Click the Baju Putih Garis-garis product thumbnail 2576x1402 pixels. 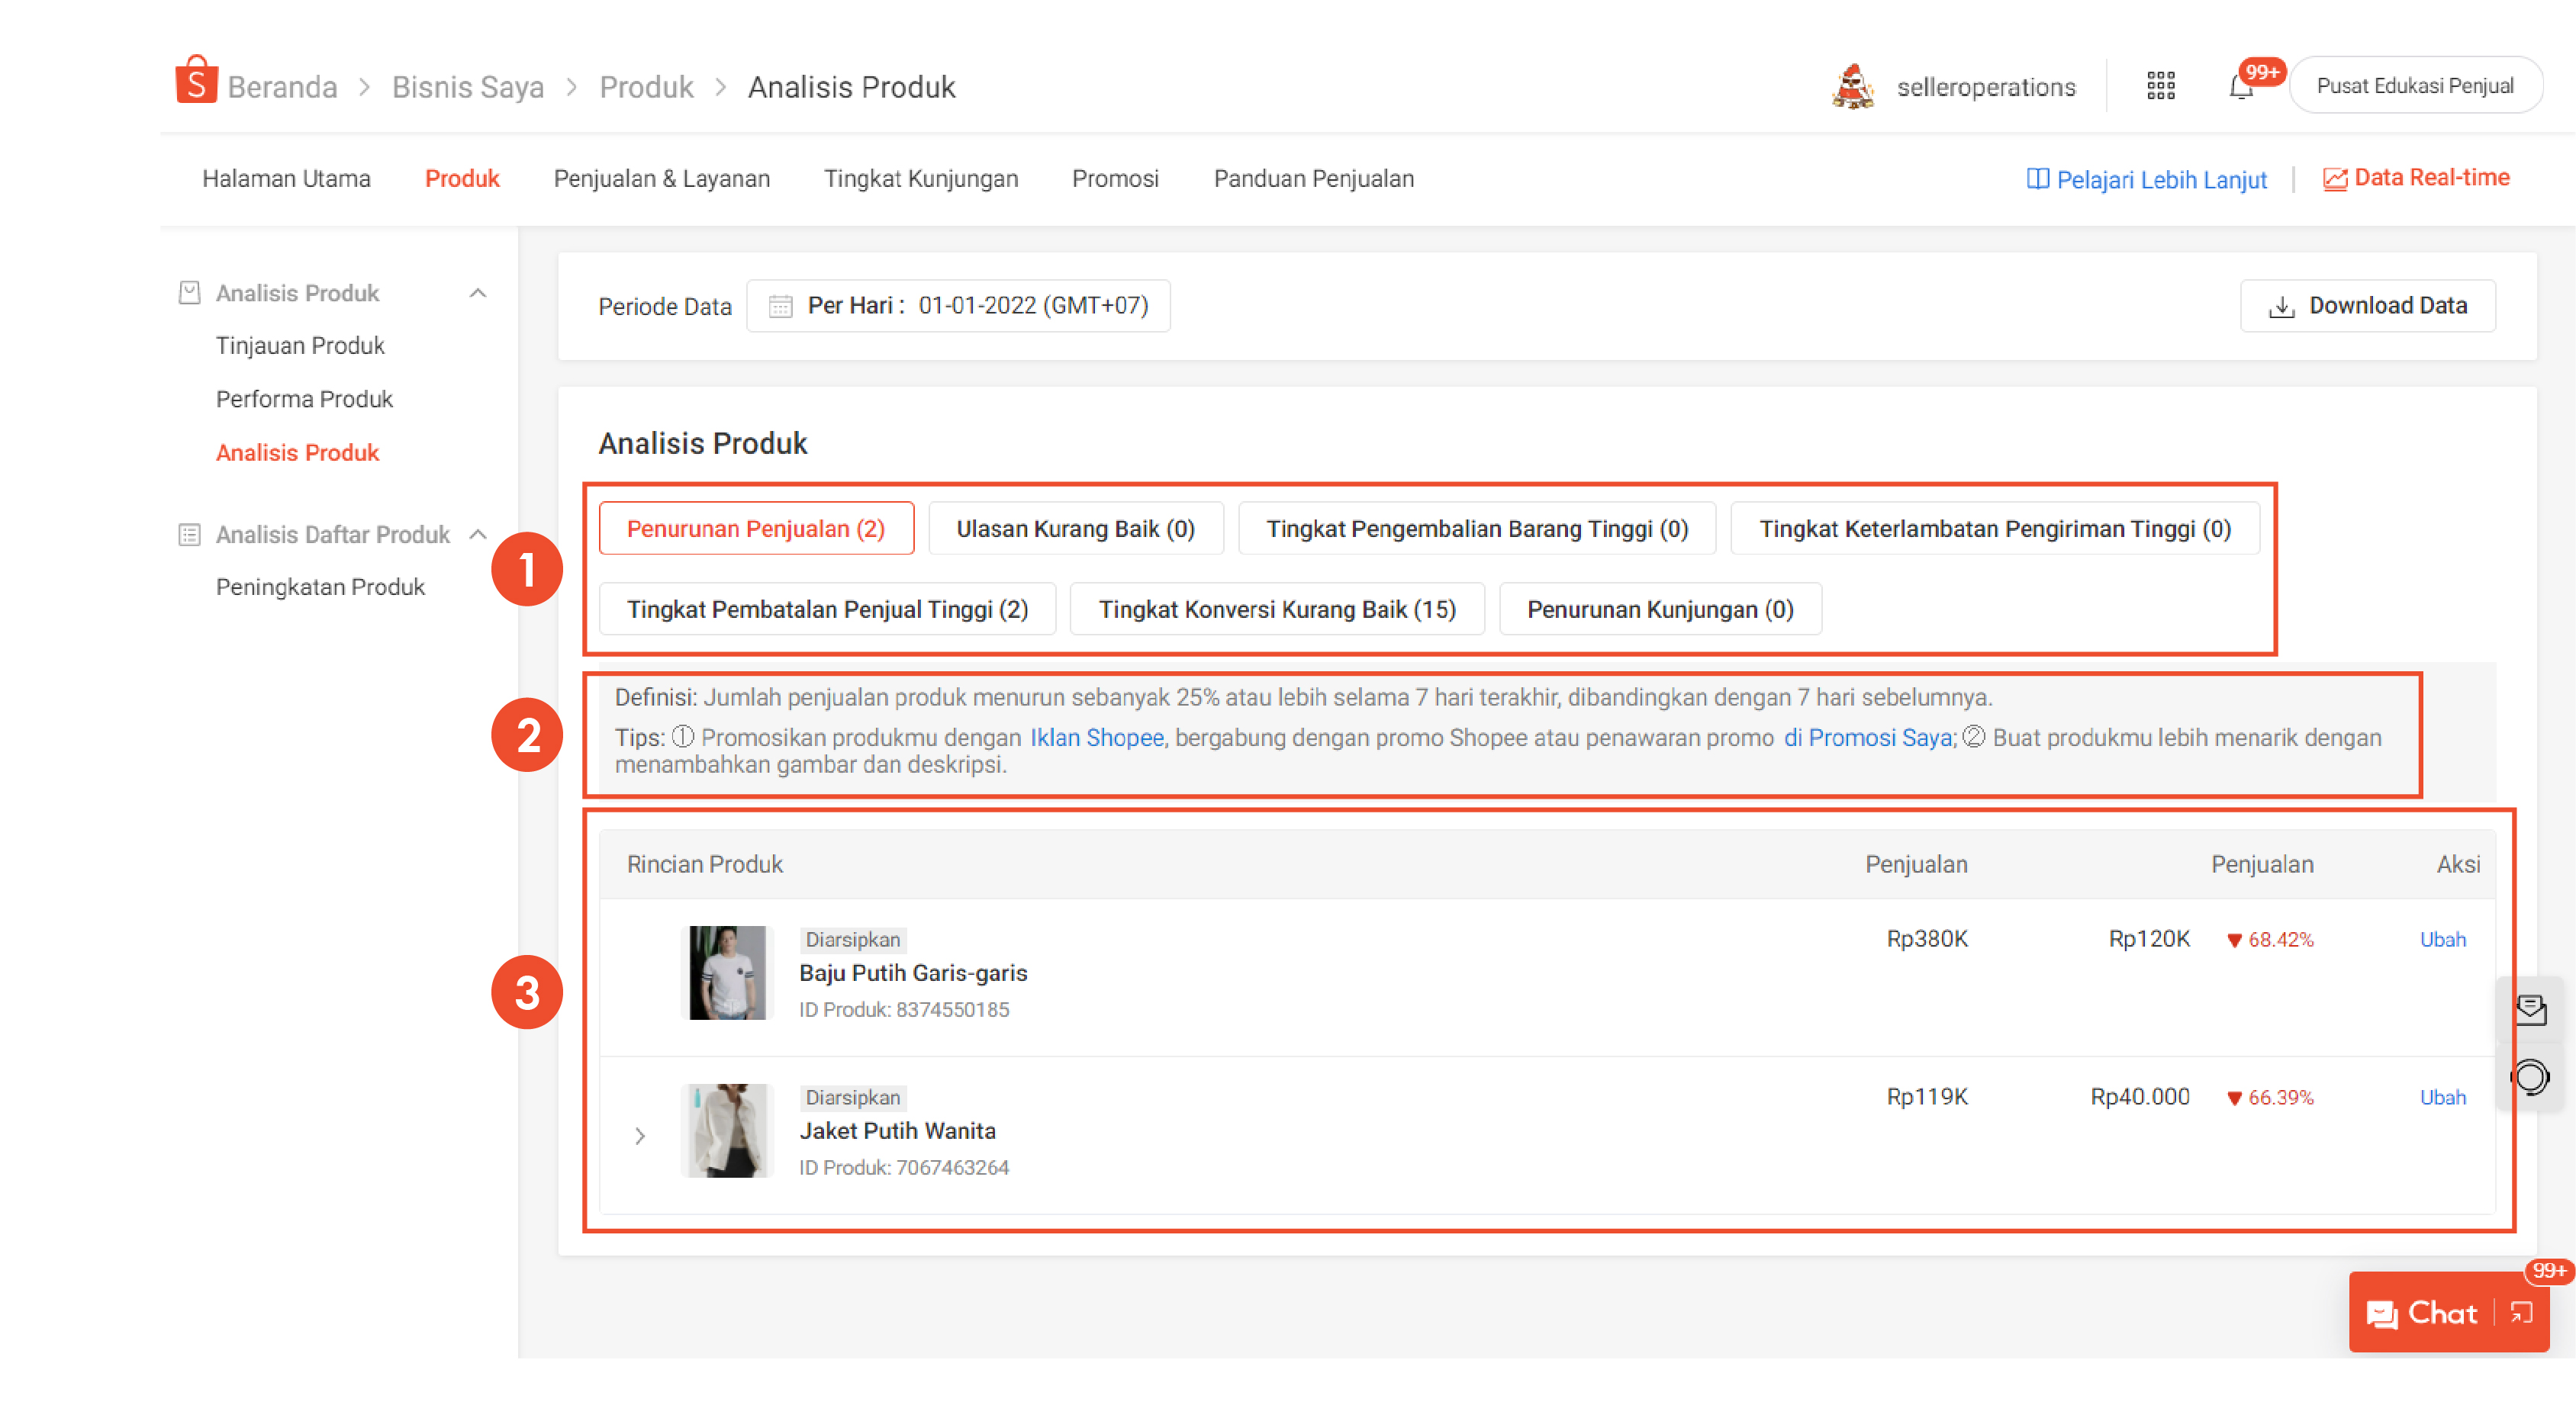pyautogui.click(x=727, y=972)
